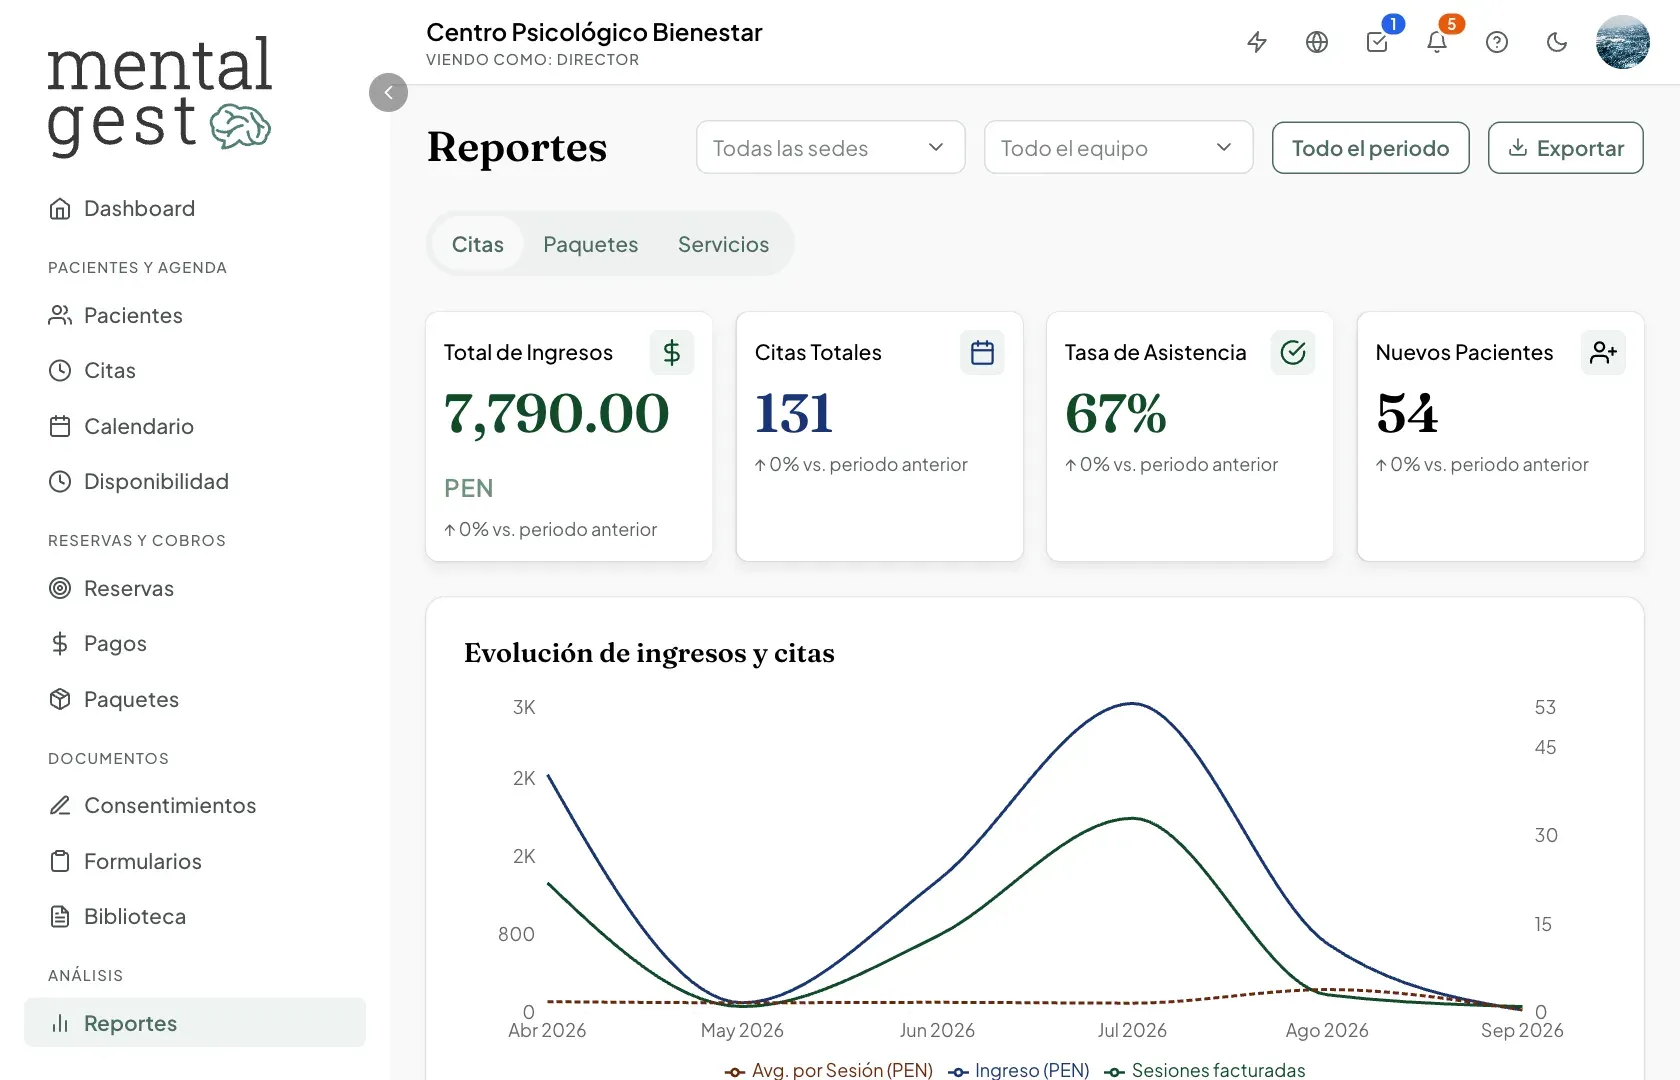Open the notifications bell icon
The height and width of the screenshot is (1080, 1680).
tap(1437, 42)
